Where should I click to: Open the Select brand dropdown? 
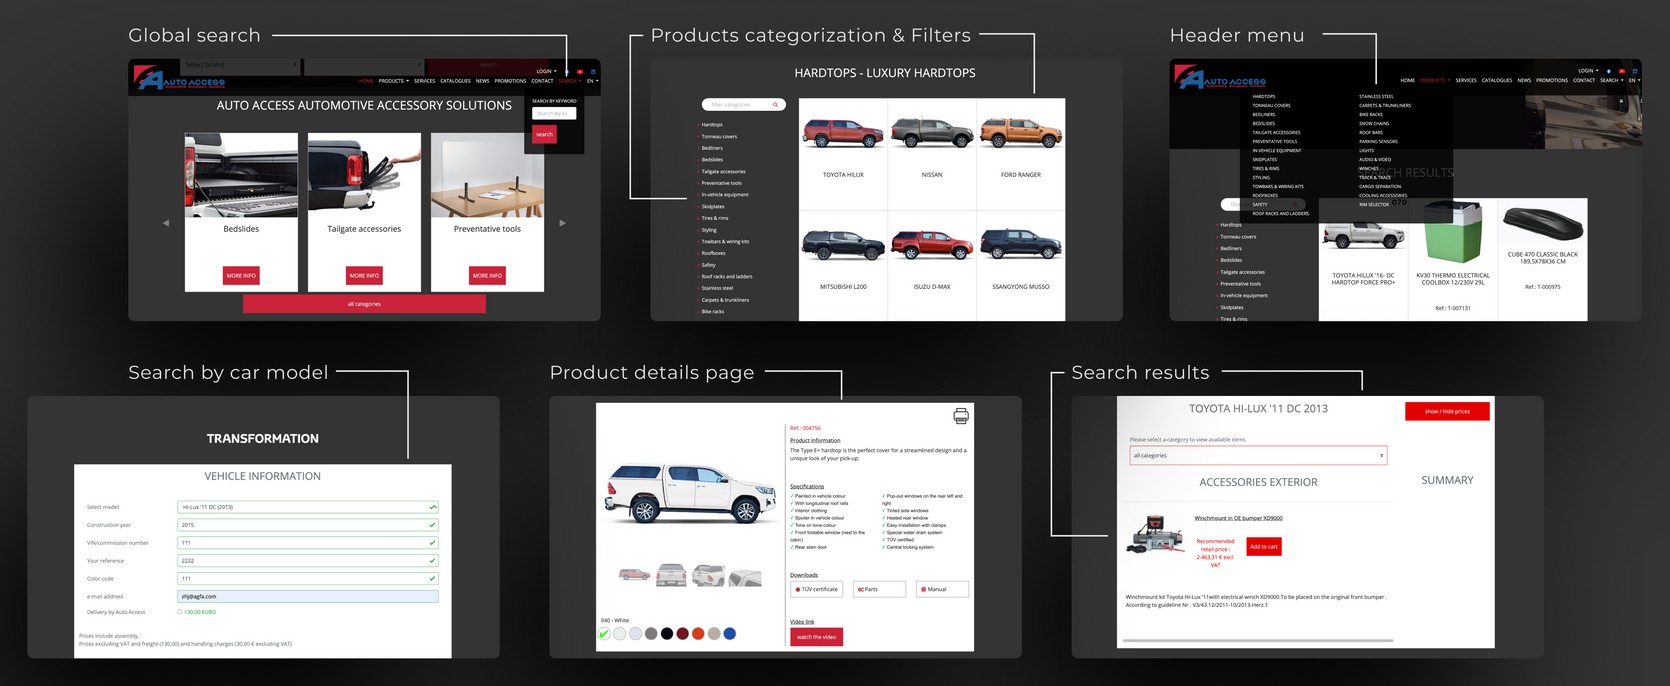click(239, 65)
